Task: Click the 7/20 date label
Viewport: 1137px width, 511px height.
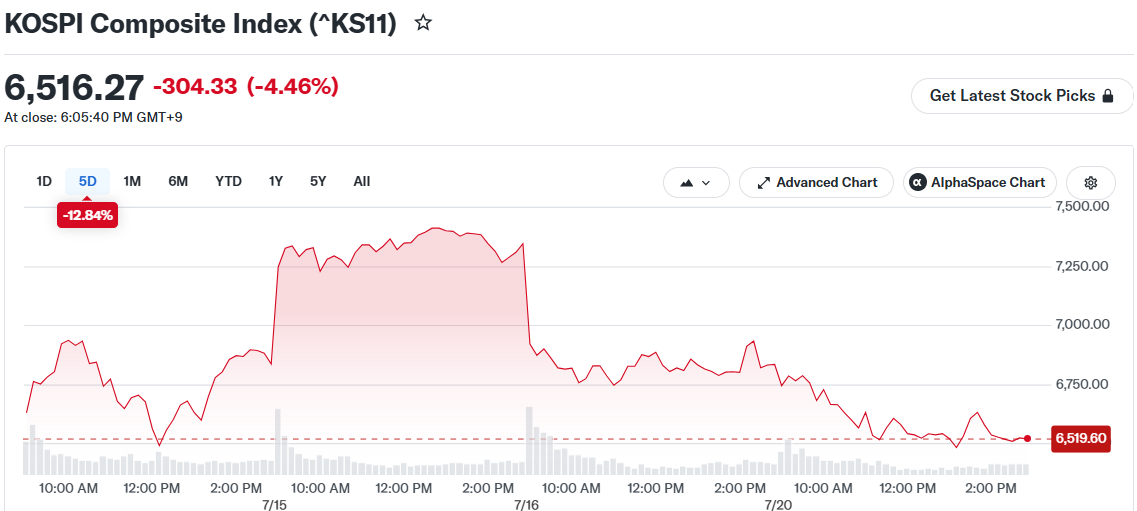Action: 777,503
